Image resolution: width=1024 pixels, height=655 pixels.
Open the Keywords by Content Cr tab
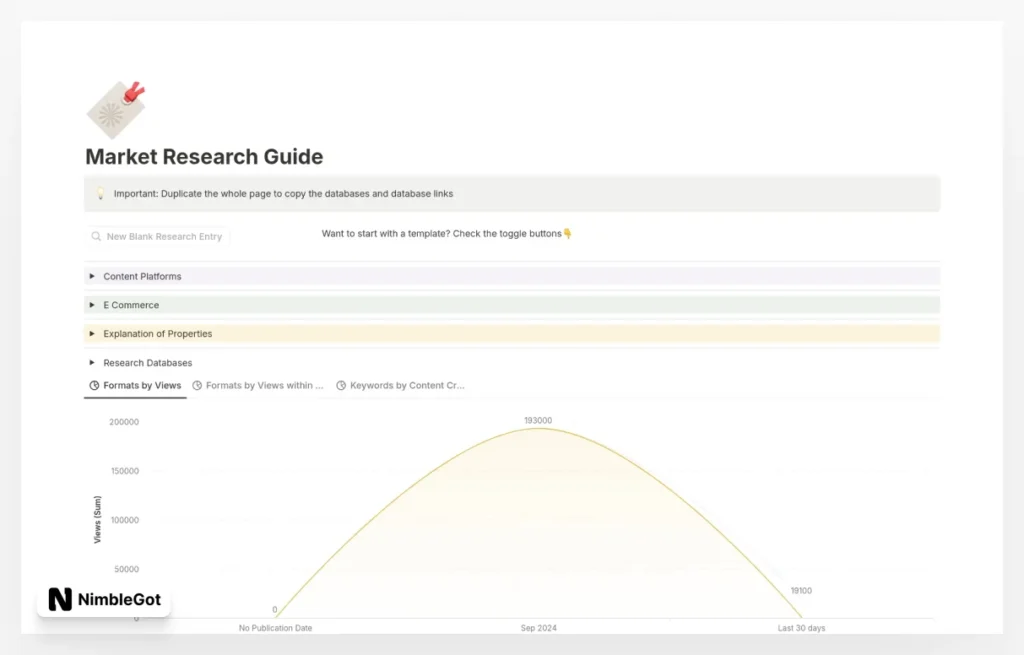click(405, 385)
